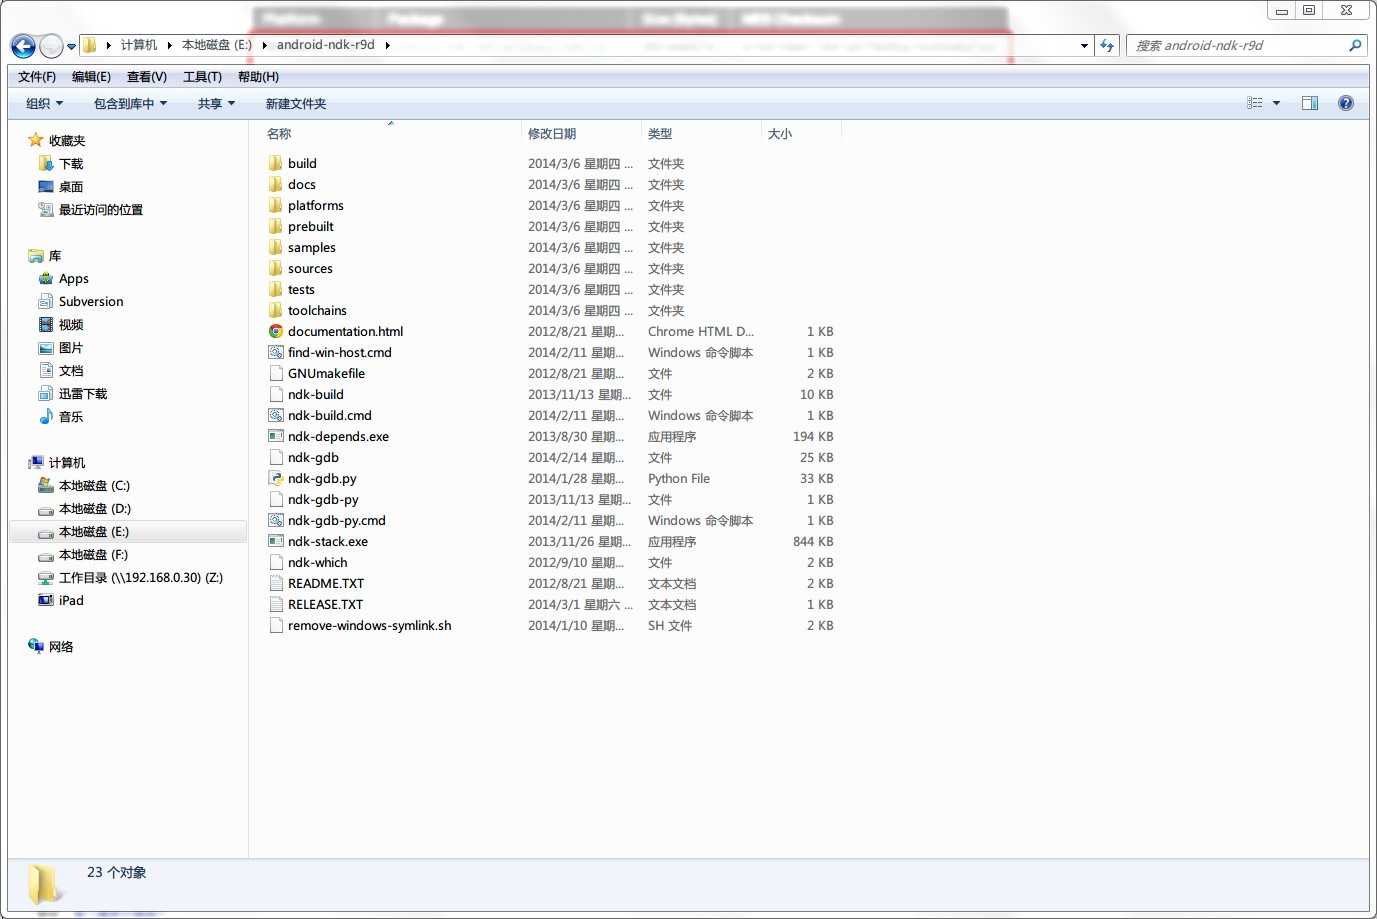Click the refresh button beside address bar

(1107, 45)
